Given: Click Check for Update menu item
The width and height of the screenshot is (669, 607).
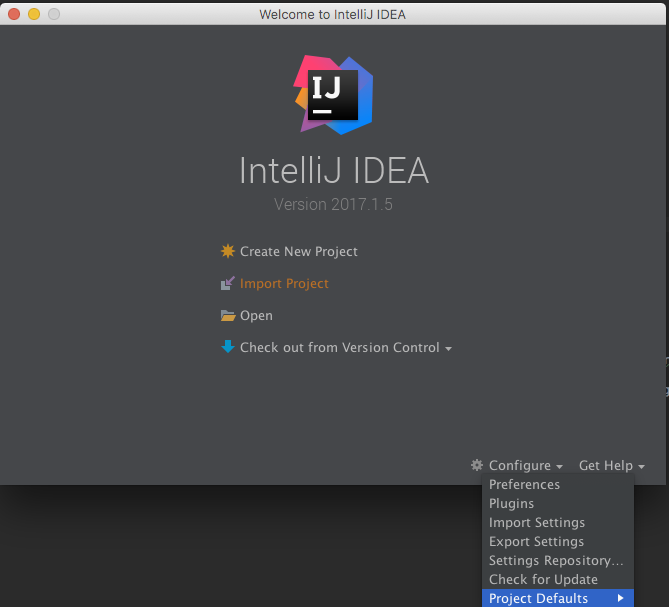Looking at the screenshot, I should [x=543, y=579].
